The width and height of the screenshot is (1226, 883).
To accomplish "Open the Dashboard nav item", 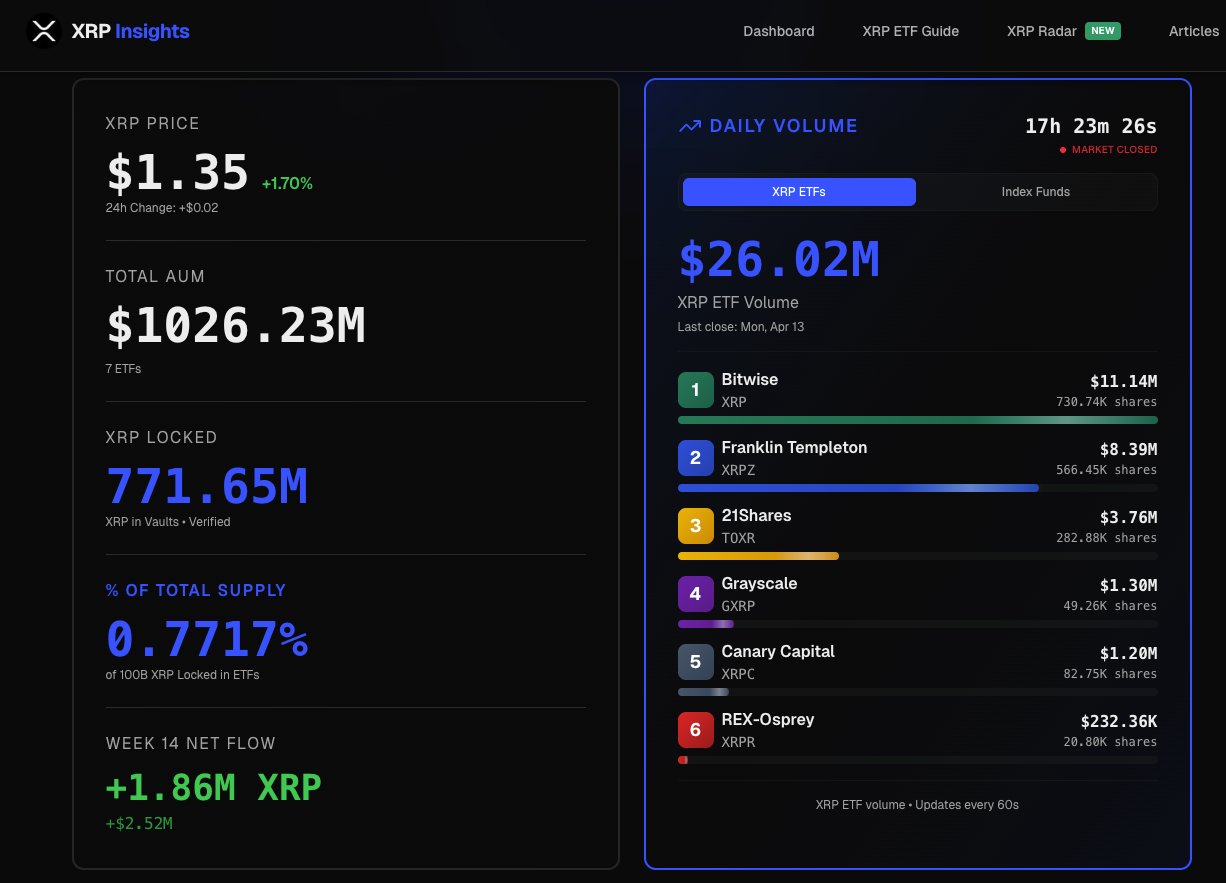I will pos(778,31).
